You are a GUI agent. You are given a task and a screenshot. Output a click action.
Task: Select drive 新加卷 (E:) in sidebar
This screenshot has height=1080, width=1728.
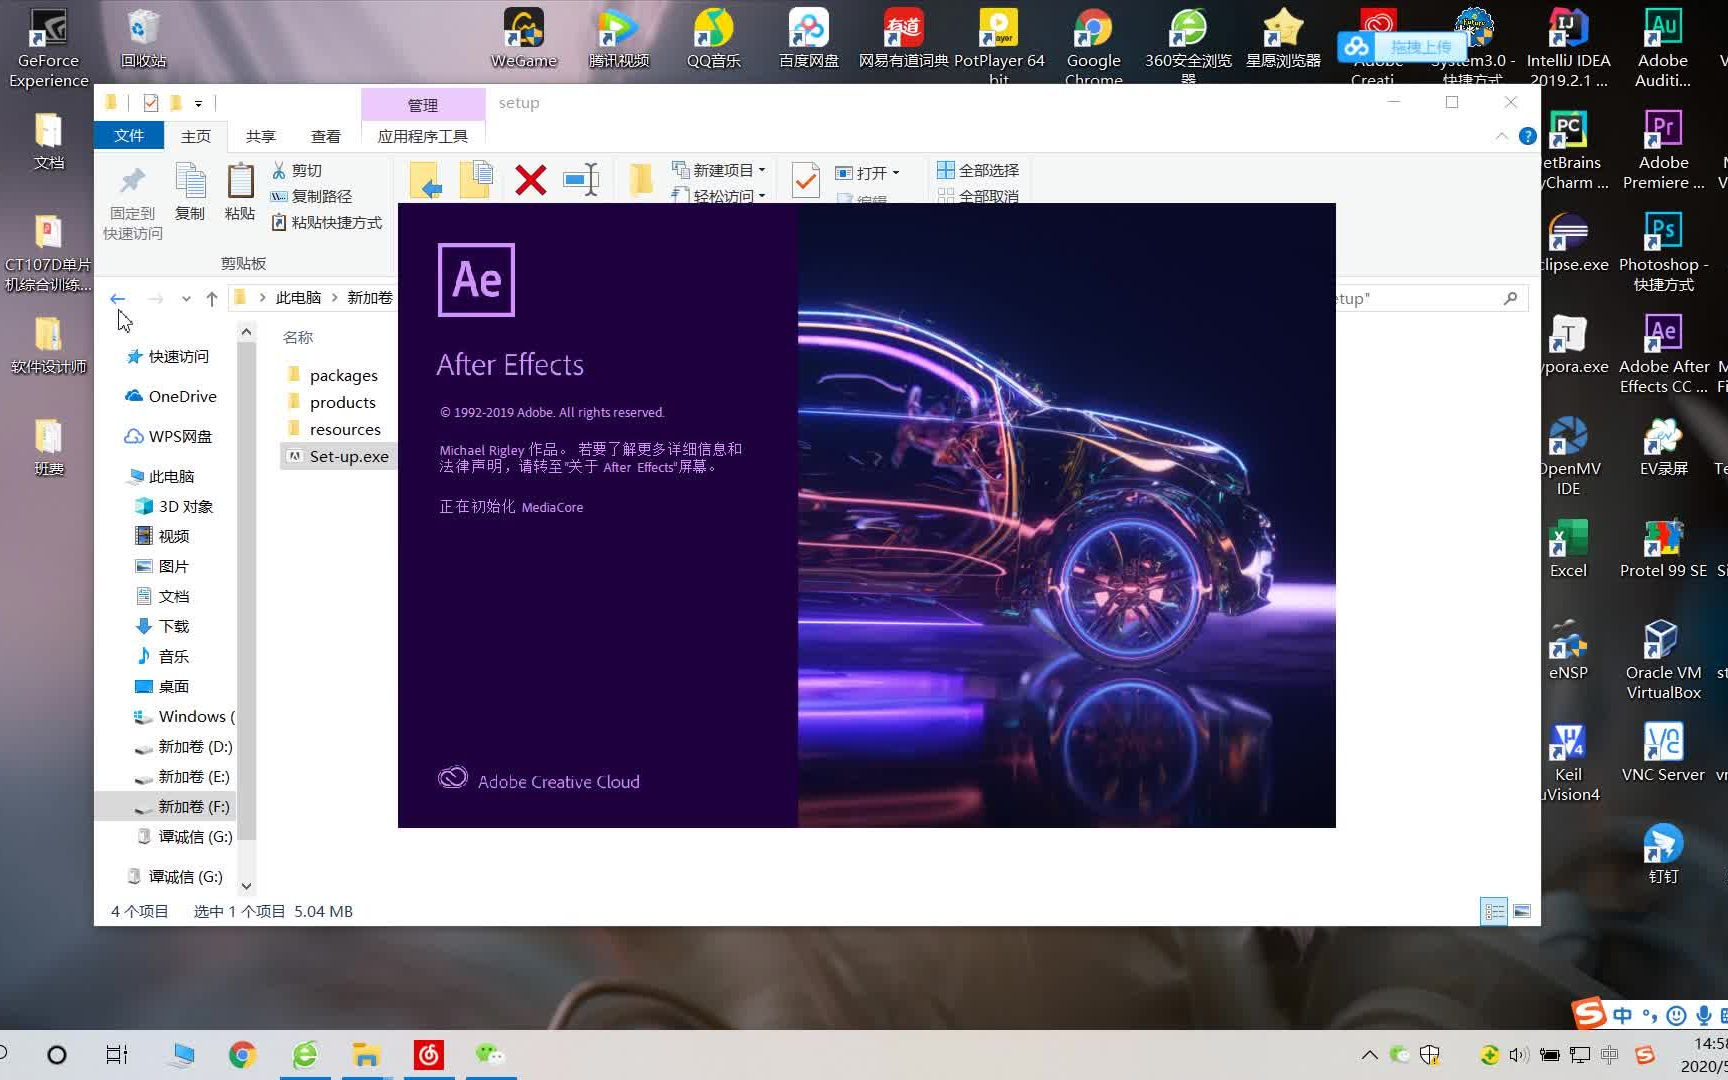pos(182,776)
